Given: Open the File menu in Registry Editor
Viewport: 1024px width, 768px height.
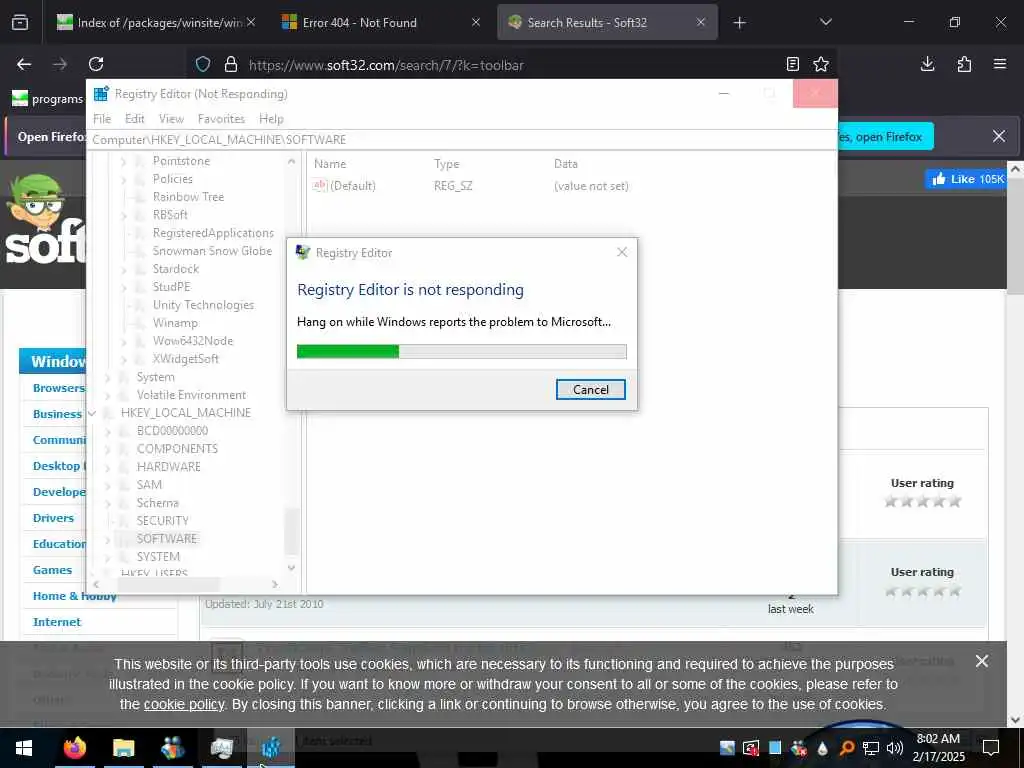Looking at the screenshot, I should tap(102, 119).
